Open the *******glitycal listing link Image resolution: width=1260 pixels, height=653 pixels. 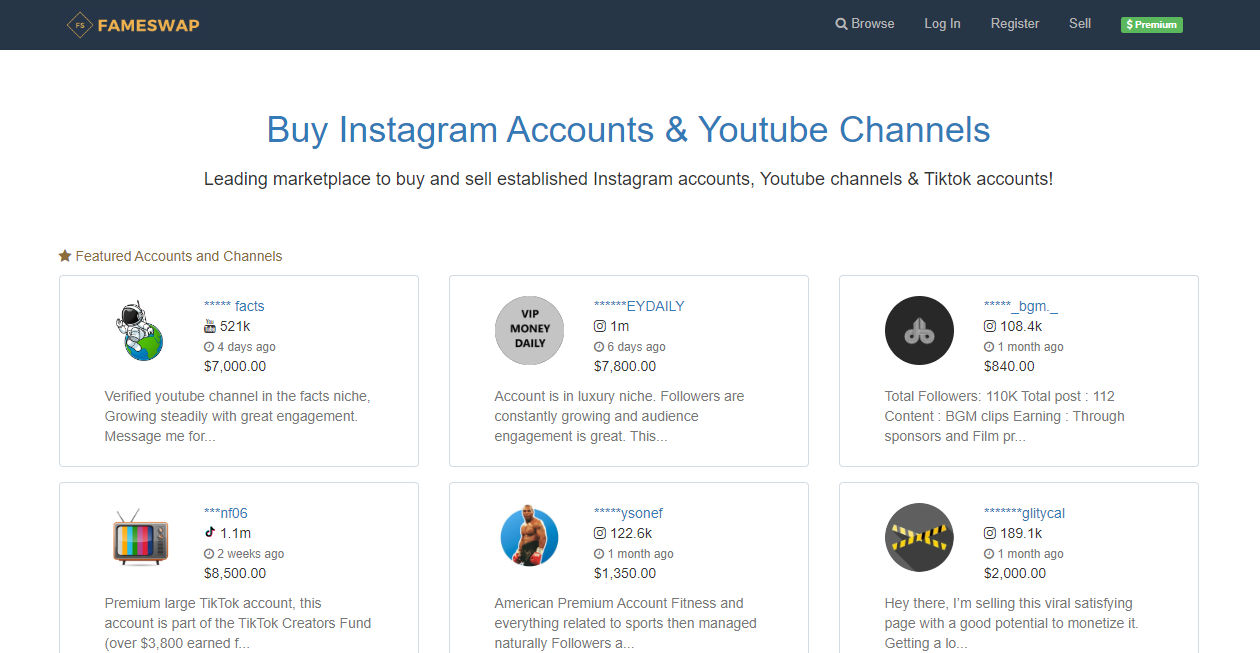point(1024,513)
